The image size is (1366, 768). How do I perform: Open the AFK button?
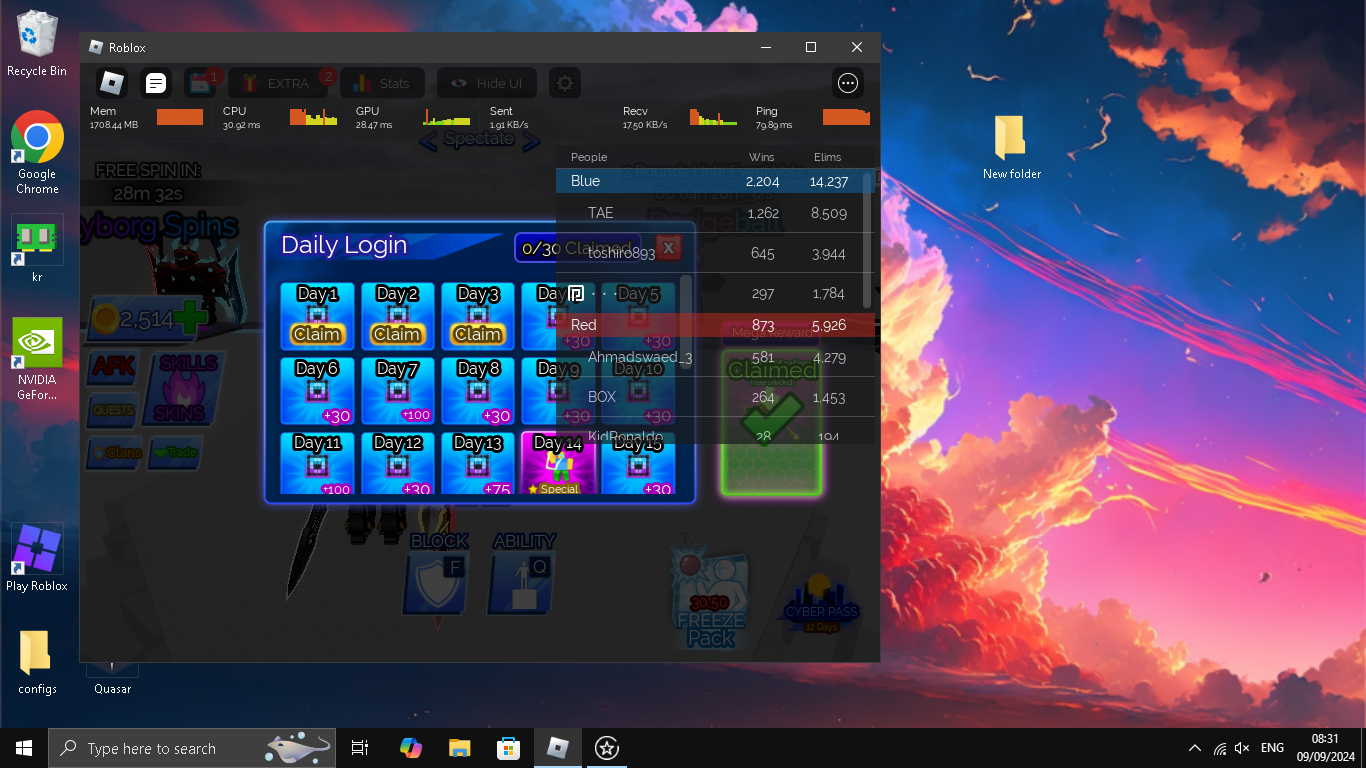point(113,369)
